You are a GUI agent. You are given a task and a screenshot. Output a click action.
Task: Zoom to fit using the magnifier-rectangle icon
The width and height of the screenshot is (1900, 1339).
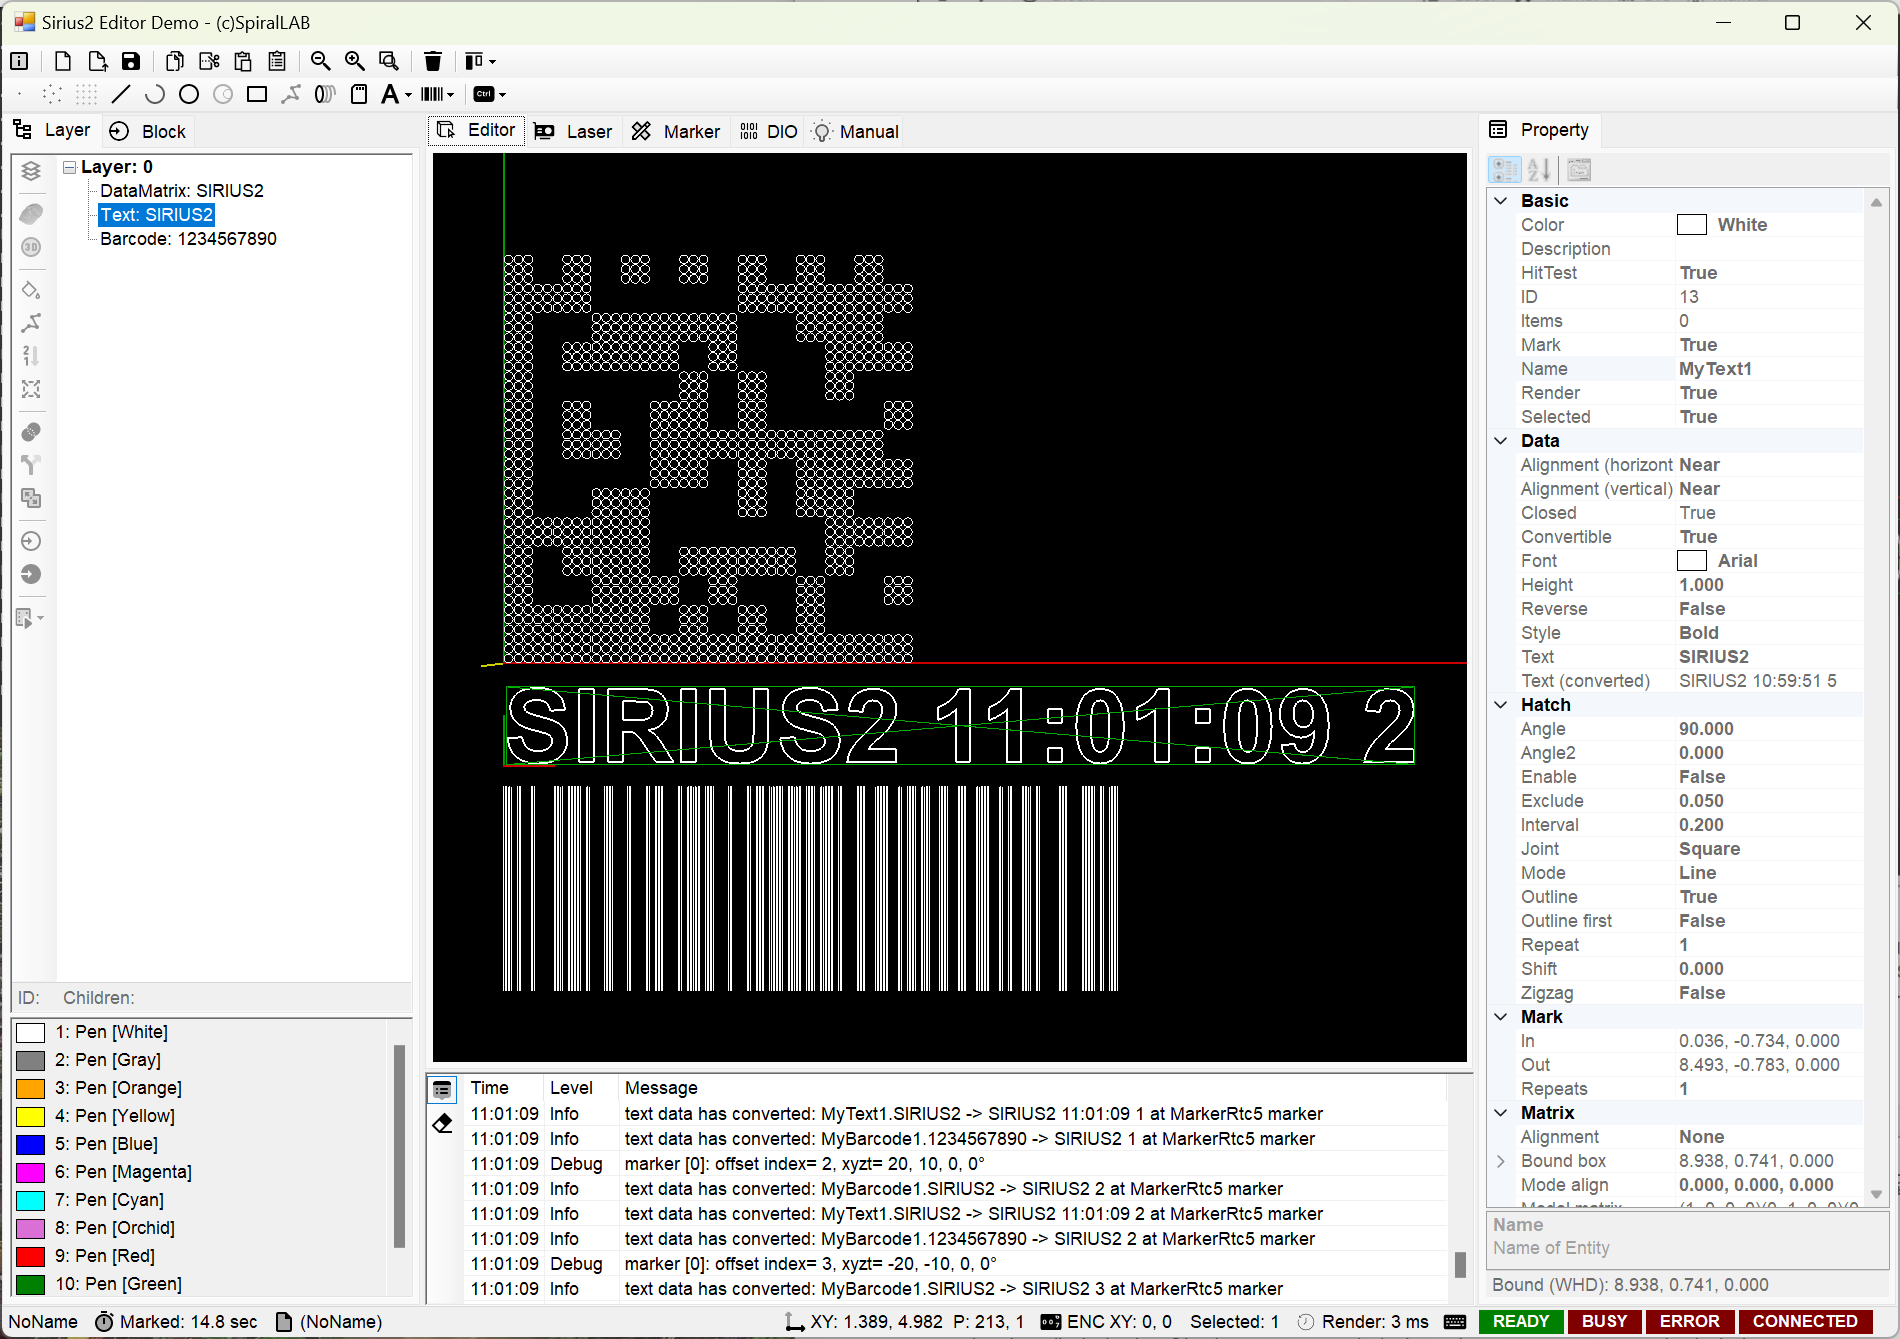pyautogui.click(x=389, y=61)
